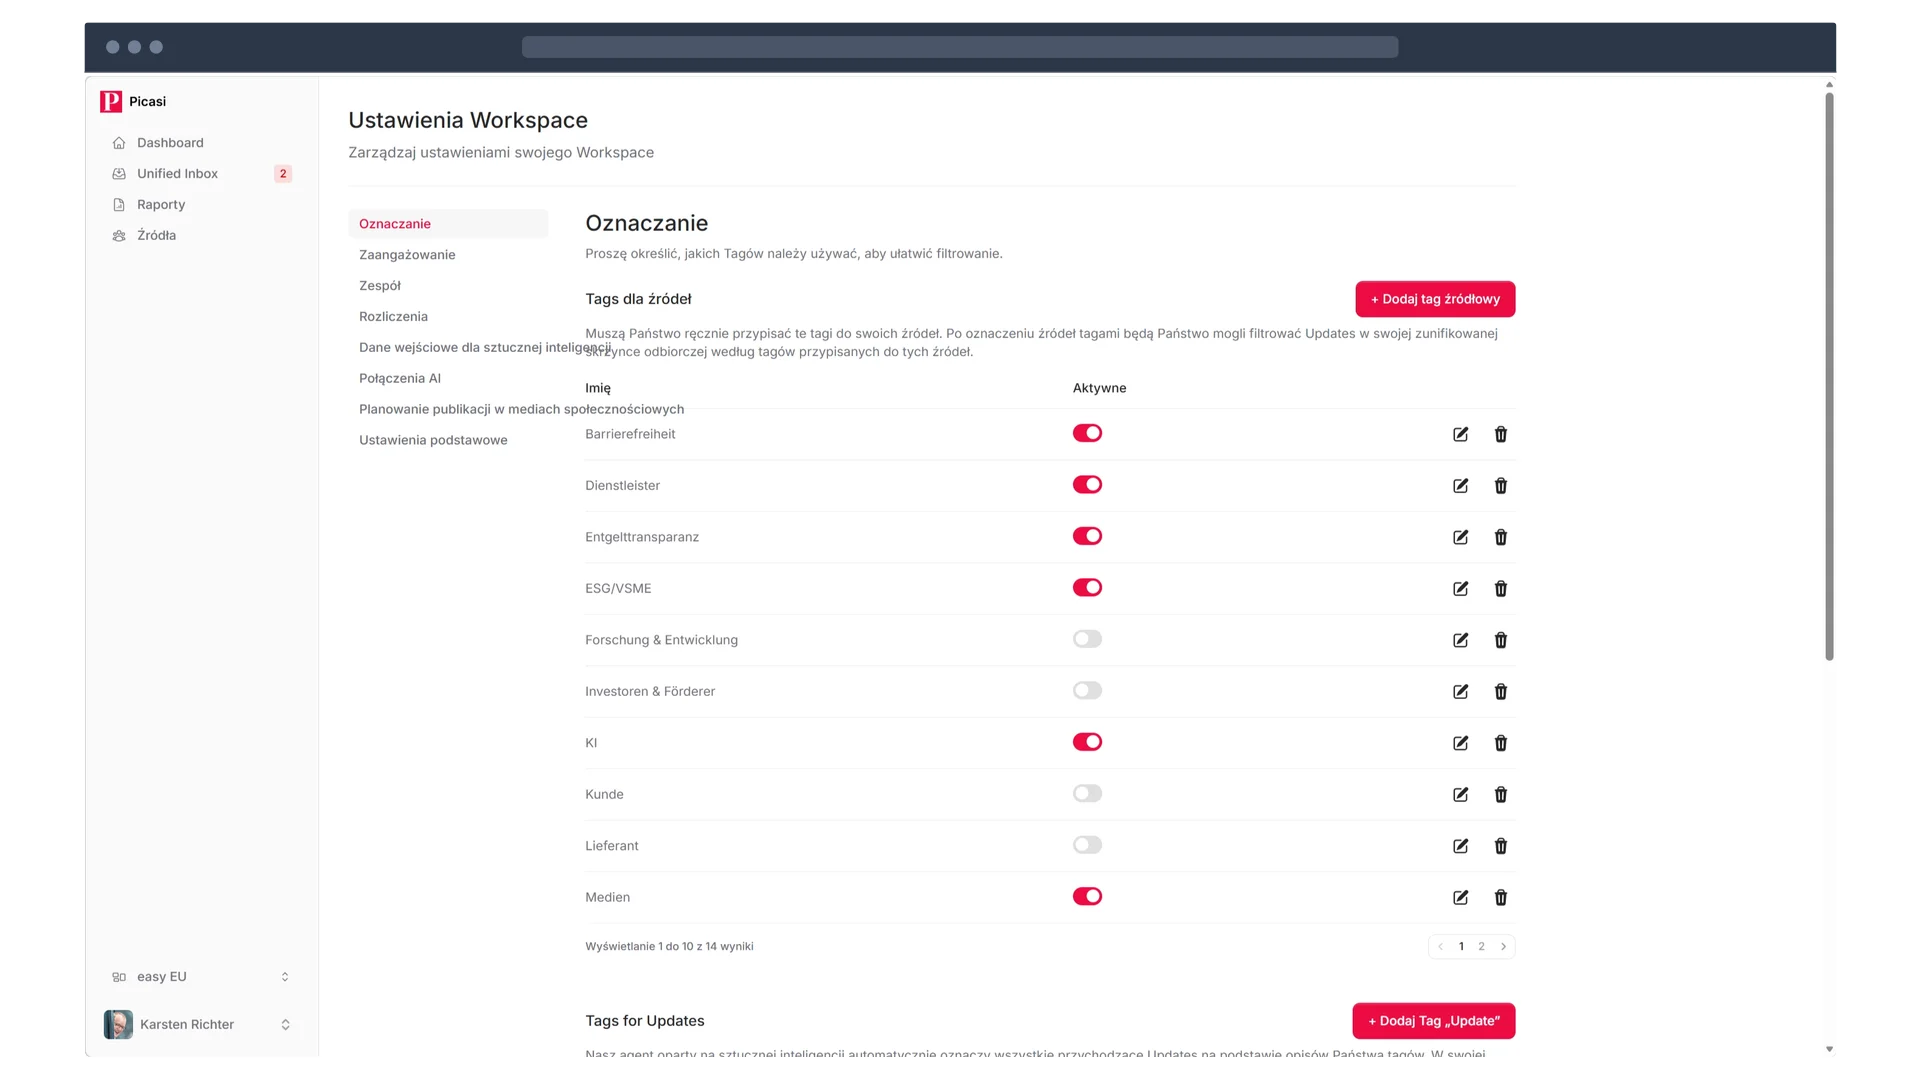Delete the Barrierefreiheit tag

(1500, 434)
